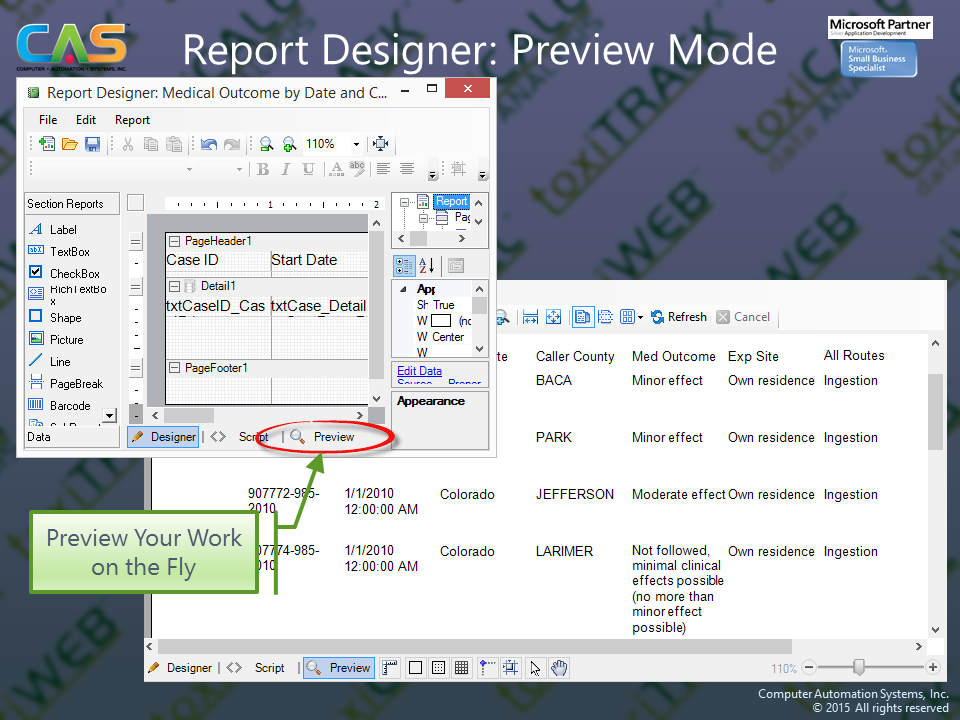The image size is (960, 720).
Task: Click the Undo arrow in toolbar
Action: 208,144
